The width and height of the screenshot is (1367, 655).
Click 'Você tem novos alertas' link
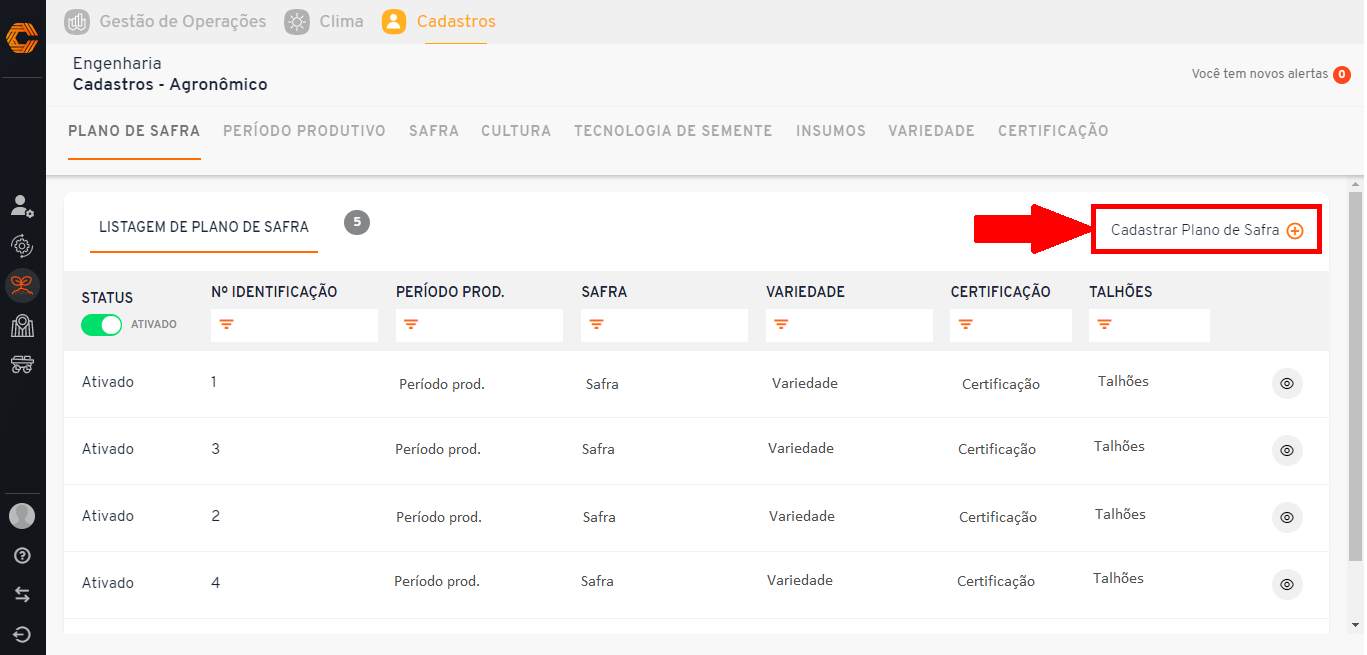pyautogui.click(x=1259, y=74)
